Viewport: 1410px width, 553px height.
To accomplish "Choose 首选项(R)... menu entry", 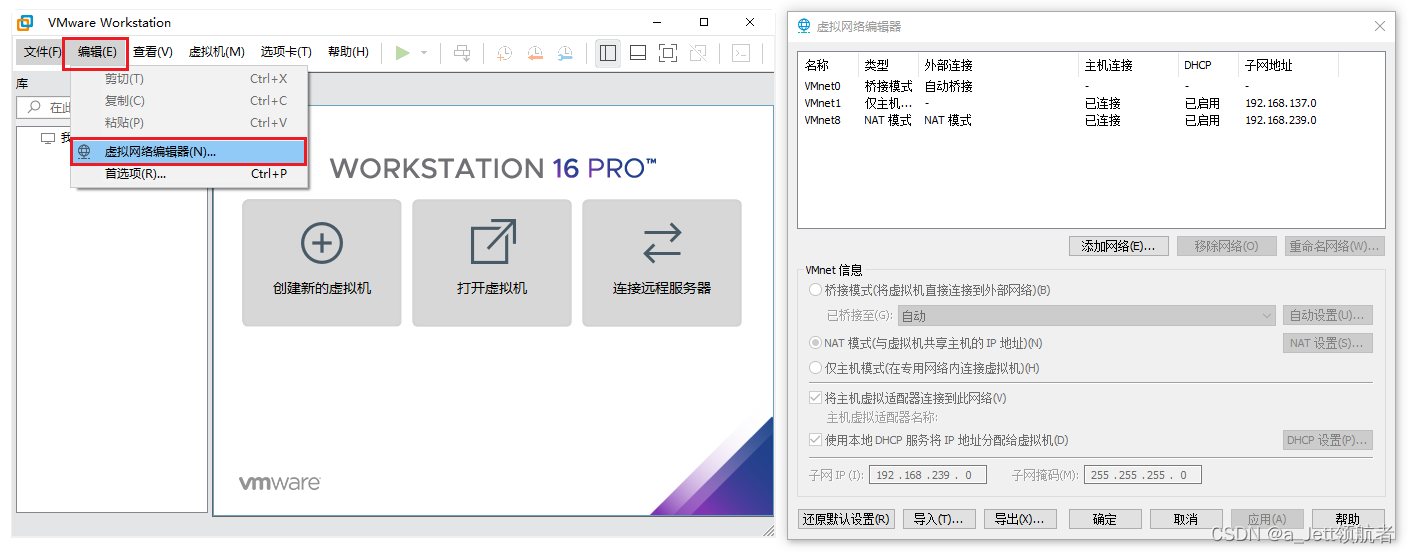I will click(x=188, y=174).
